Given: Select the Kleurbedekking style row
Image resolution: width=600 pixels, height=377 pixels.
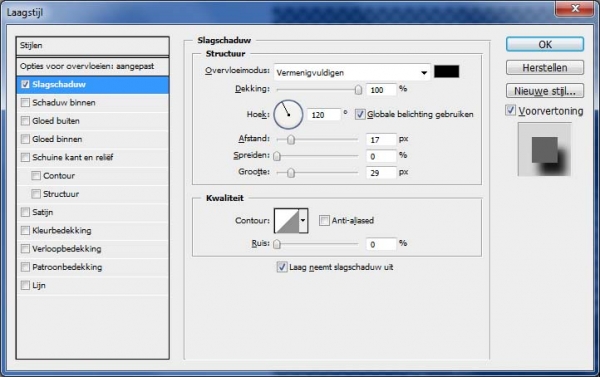Looking at the screenshot, I should (93, 230).
